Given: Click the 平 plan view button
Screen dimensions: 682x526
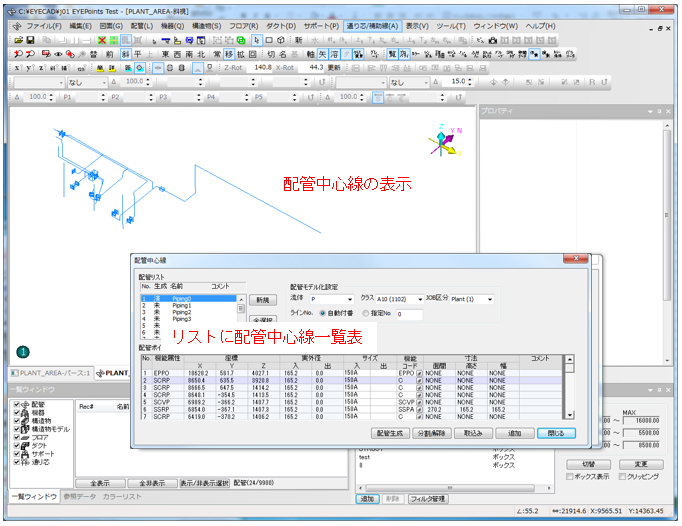Looking at the screenshot, I should click(138, 54).
